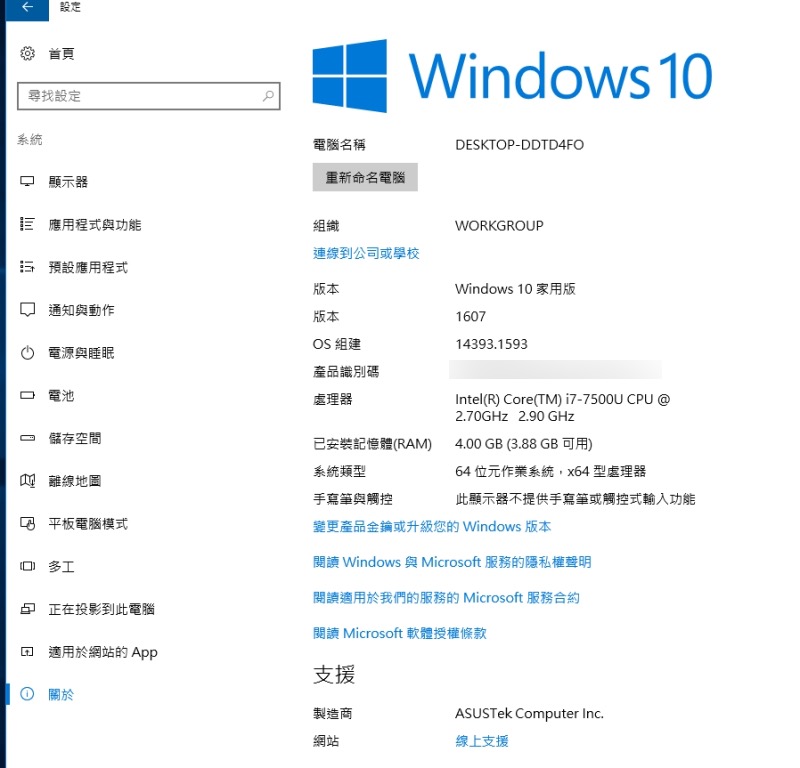Select the 顯示器 monitor icon
This screenshot has width=800, height=768.
(x=27, y=182)
